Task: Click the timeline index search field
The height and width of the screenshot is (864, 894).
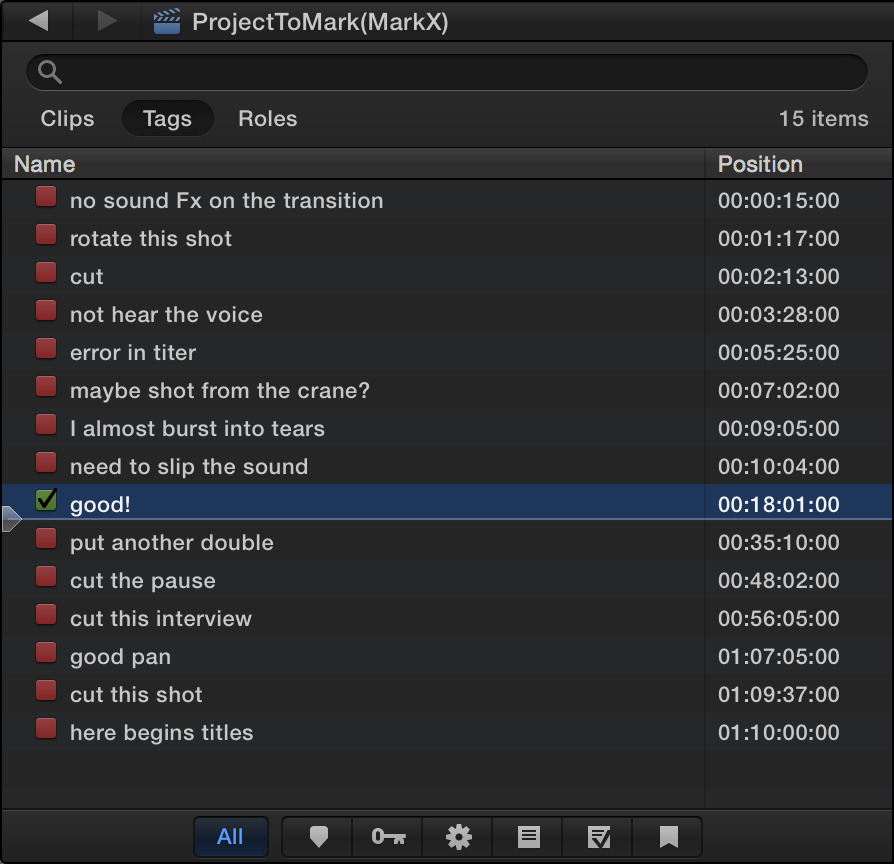Action: pos(447,72)
